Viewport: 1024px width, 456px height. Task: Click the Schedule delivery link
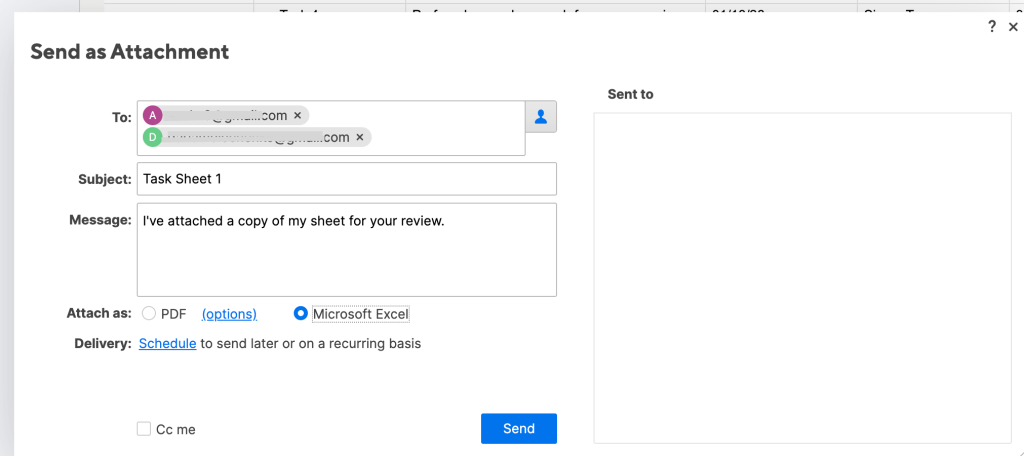(x=167, y=343)
